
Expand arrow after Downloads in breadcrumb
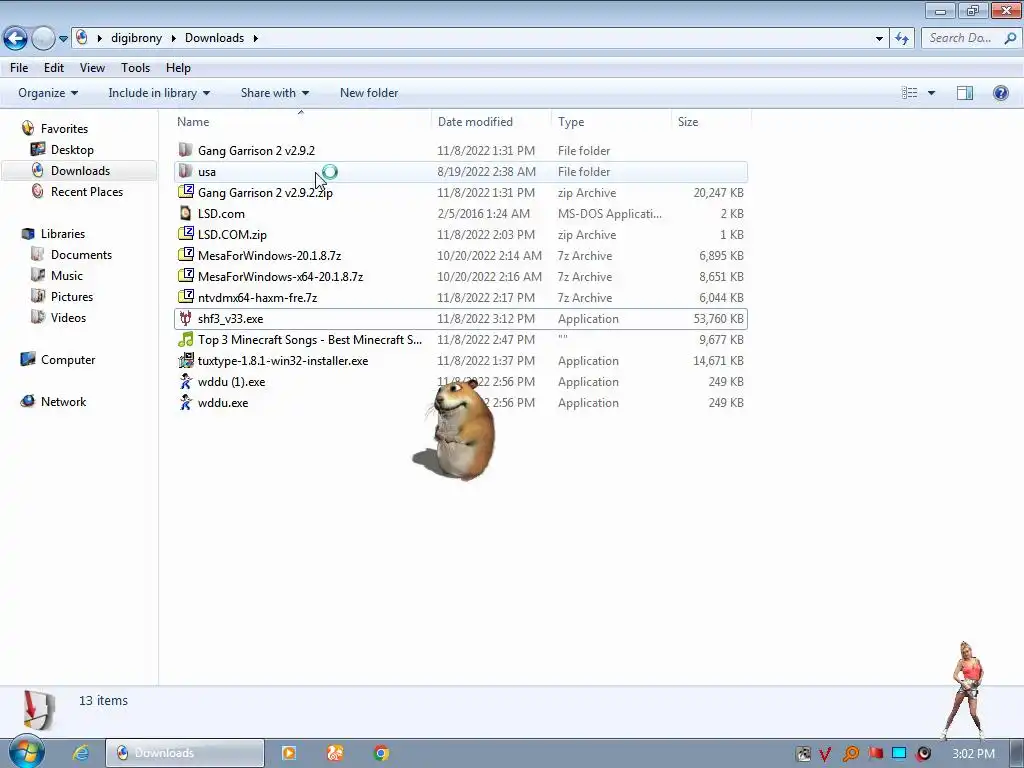tap(255, 39)
